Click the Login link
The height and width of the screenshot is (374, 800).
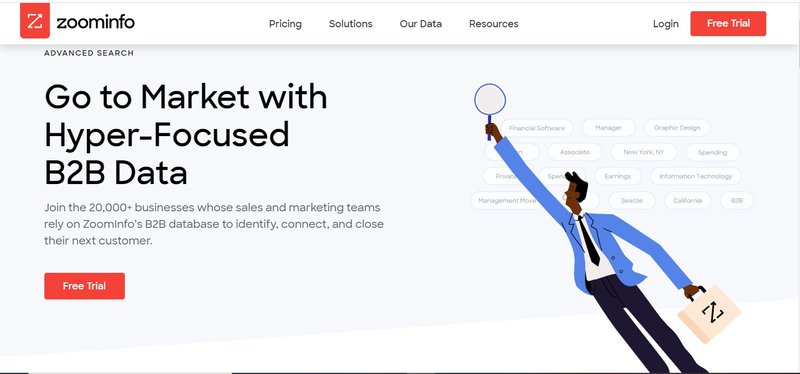coord(666,24)
